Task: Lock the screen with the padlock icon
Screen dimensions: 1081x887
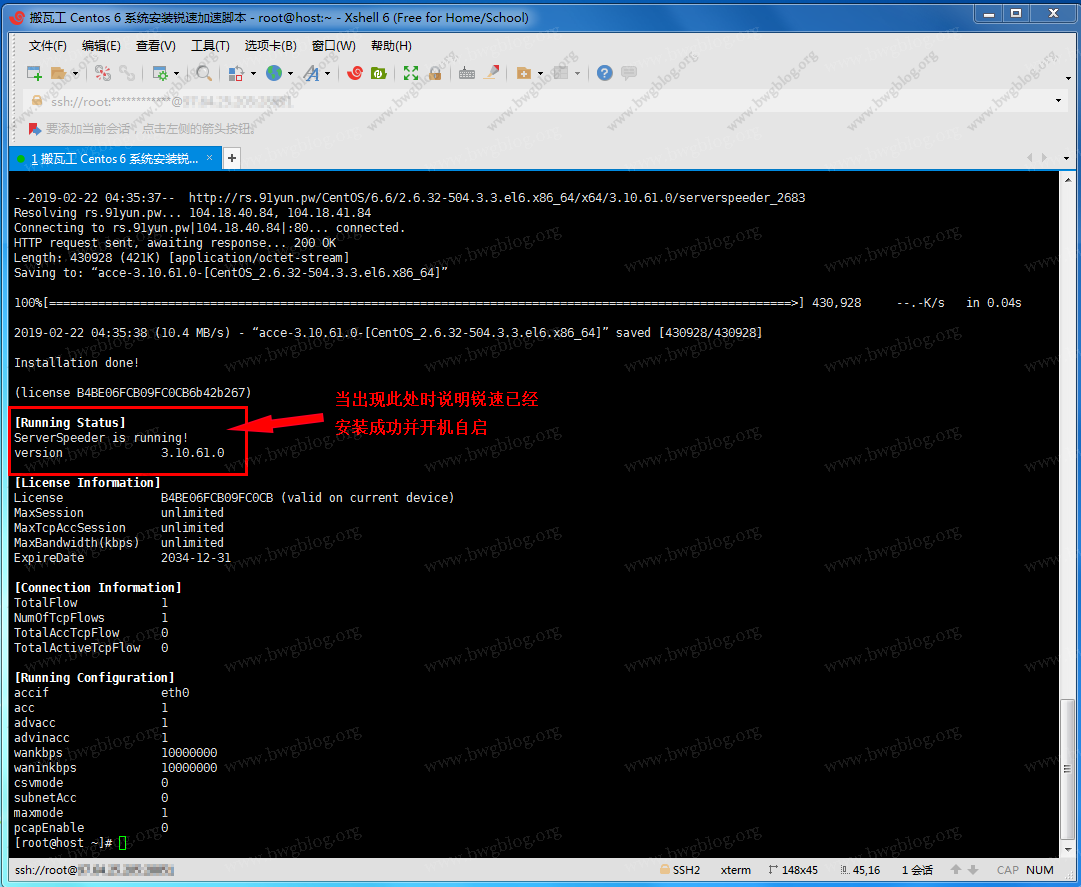Action: point(434,73)
